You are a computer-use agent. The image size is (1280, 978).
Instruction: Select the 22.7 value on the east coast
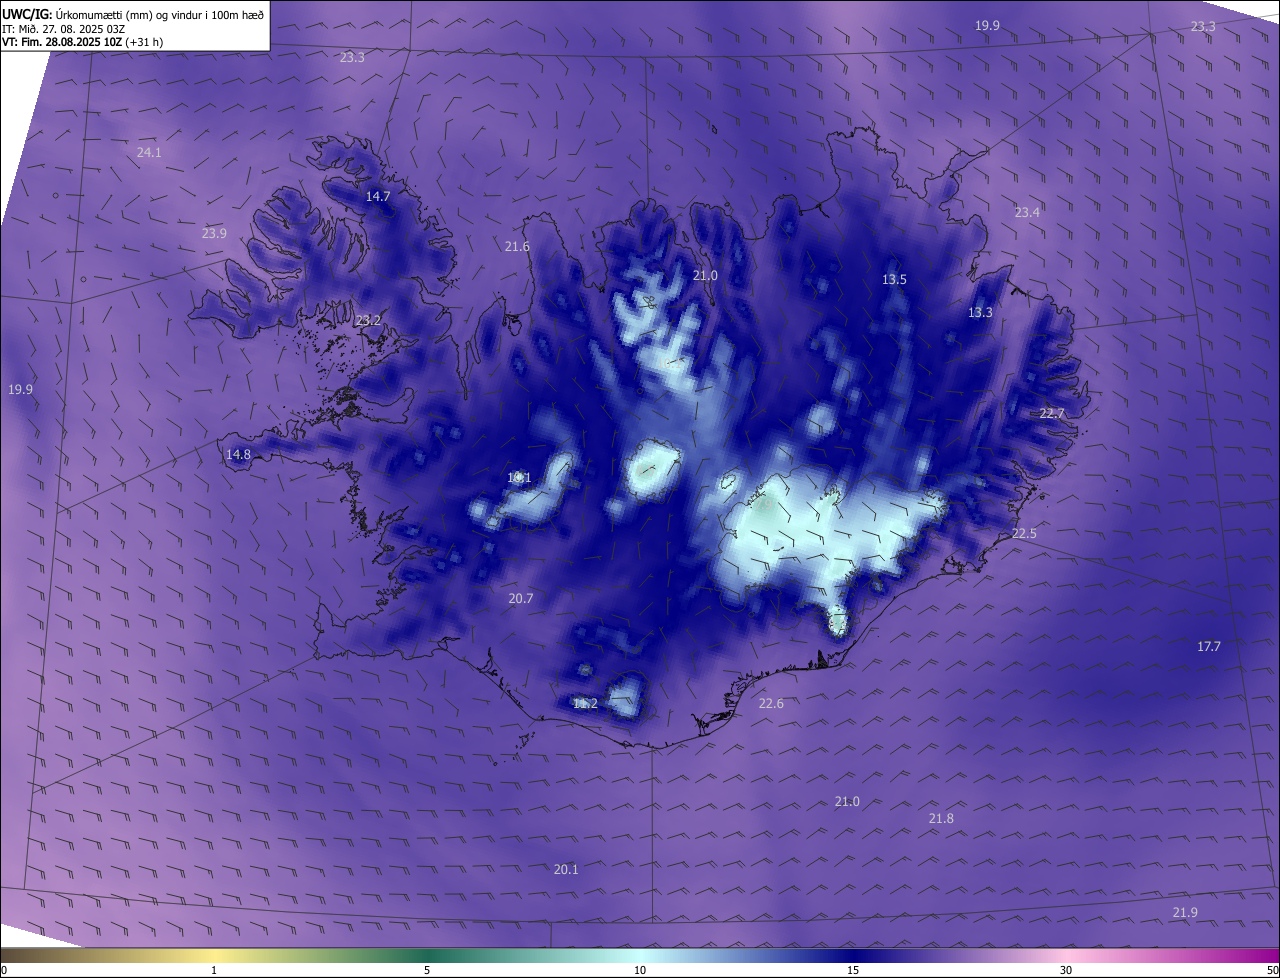[x=1052, y=414]
